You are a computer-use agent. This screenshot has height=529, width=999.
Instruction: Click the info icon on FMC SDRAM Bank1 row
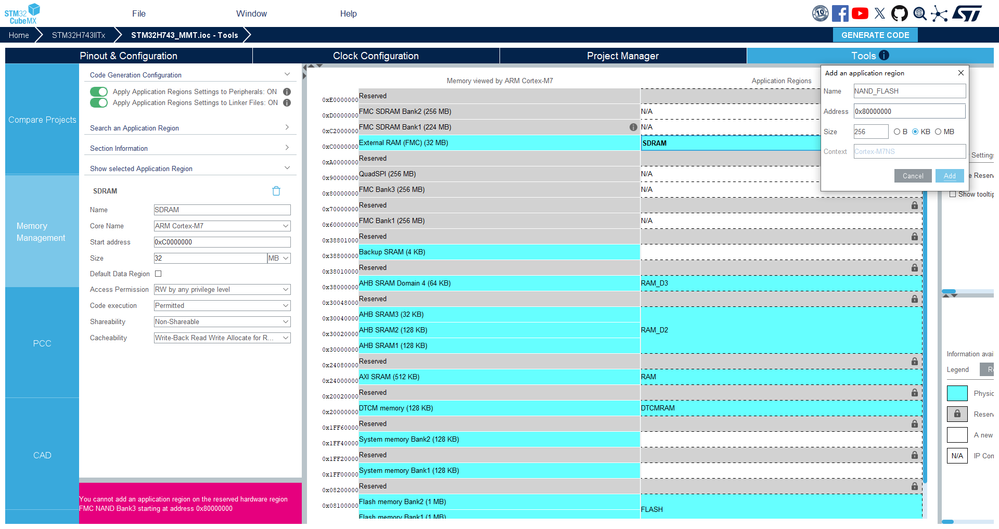pyautogui.click(x=633, y=127)
